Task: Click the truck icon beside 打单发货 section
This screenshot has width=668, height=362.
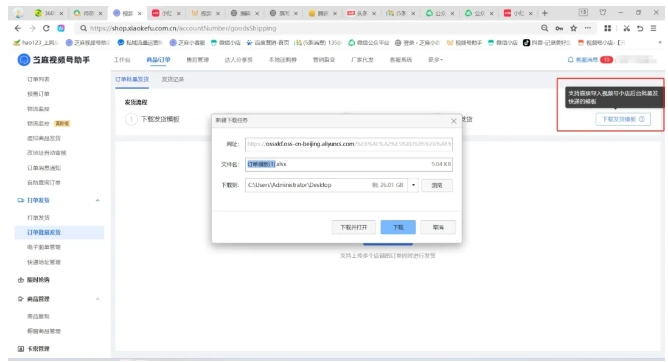Action: [x=20, y=200]
